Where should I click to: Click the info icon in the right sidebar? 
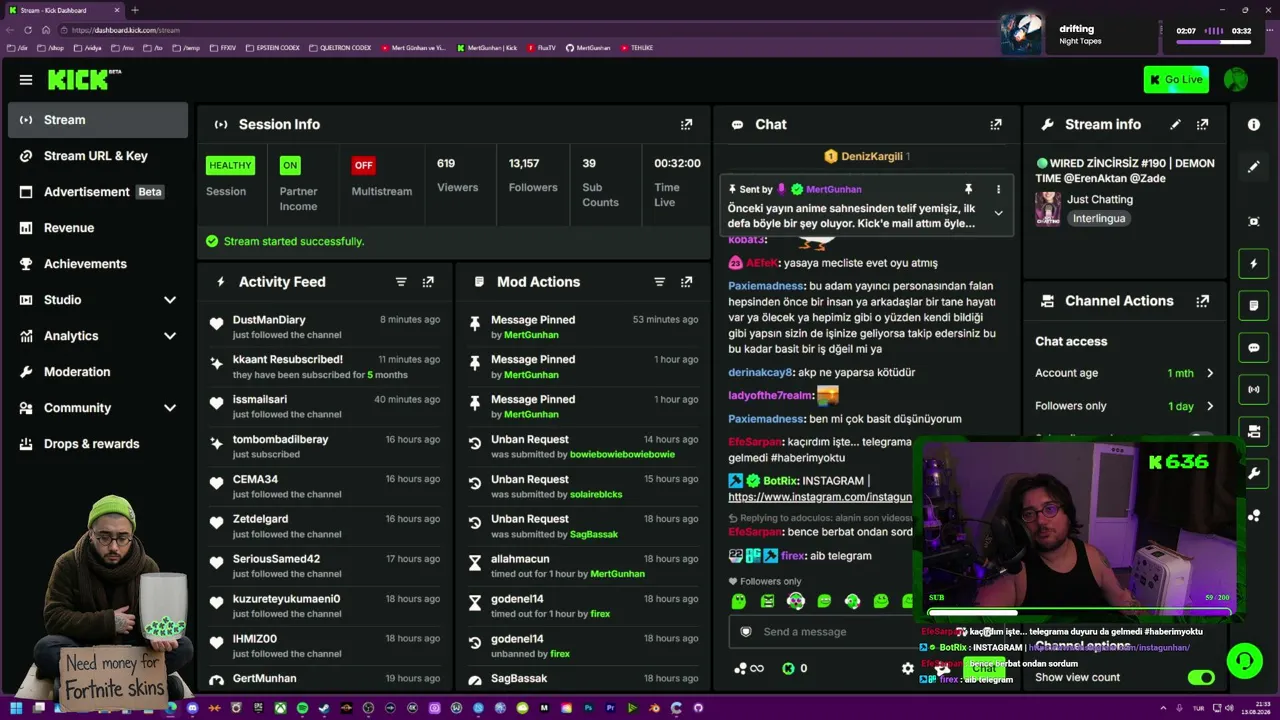tap(1254, 124)
